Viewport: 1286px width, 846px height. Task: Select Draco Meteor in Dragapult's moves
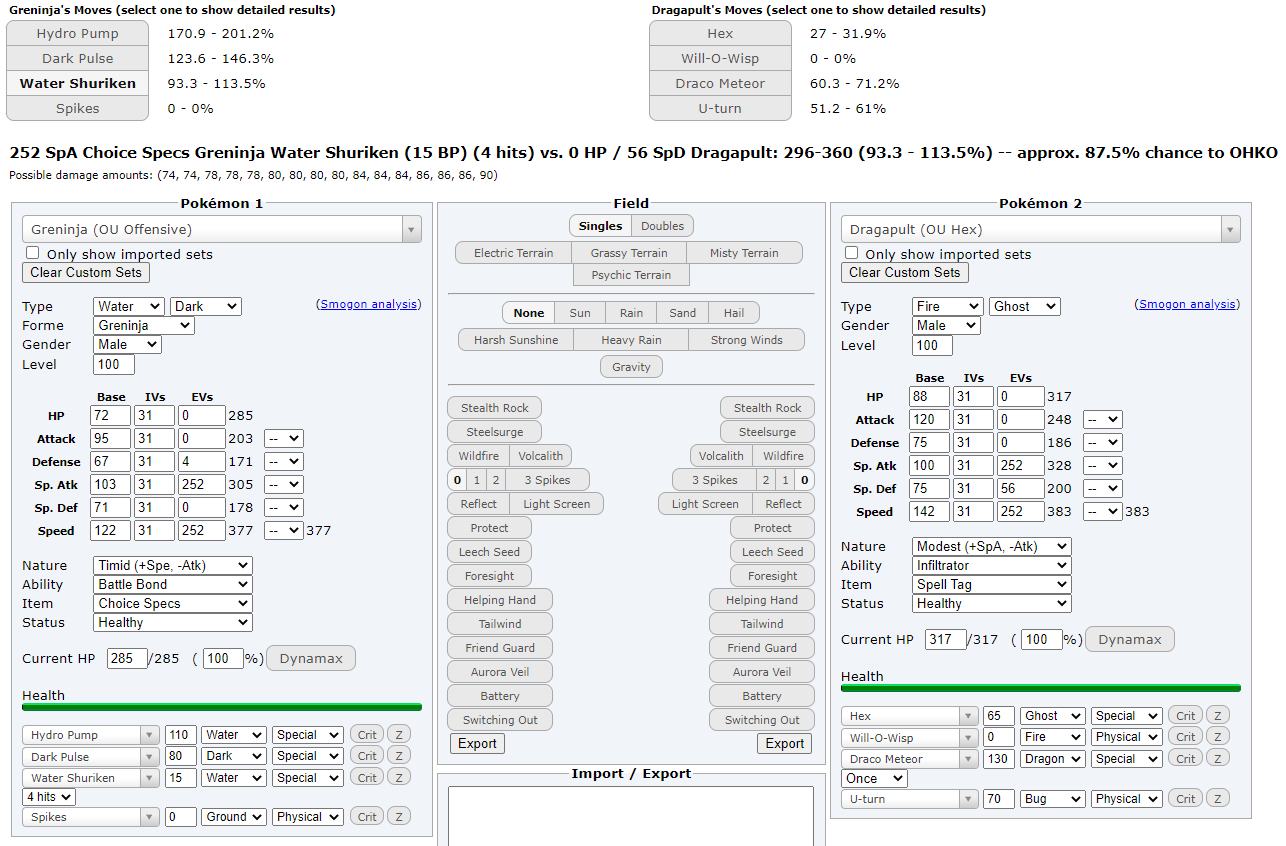pos(720,83)
